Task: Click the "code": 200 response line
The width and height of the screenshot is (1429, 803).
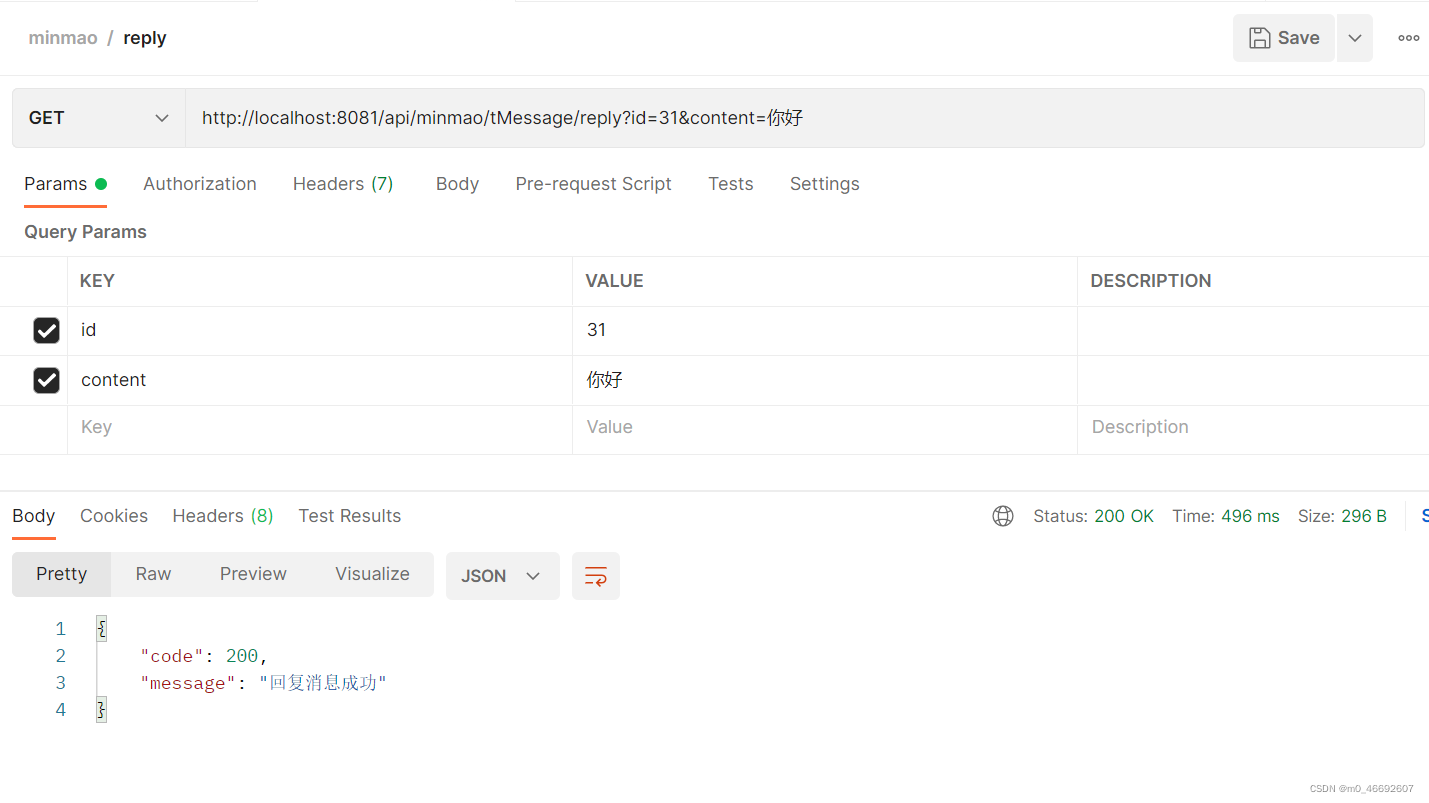Action: click(x=205, y=656)
